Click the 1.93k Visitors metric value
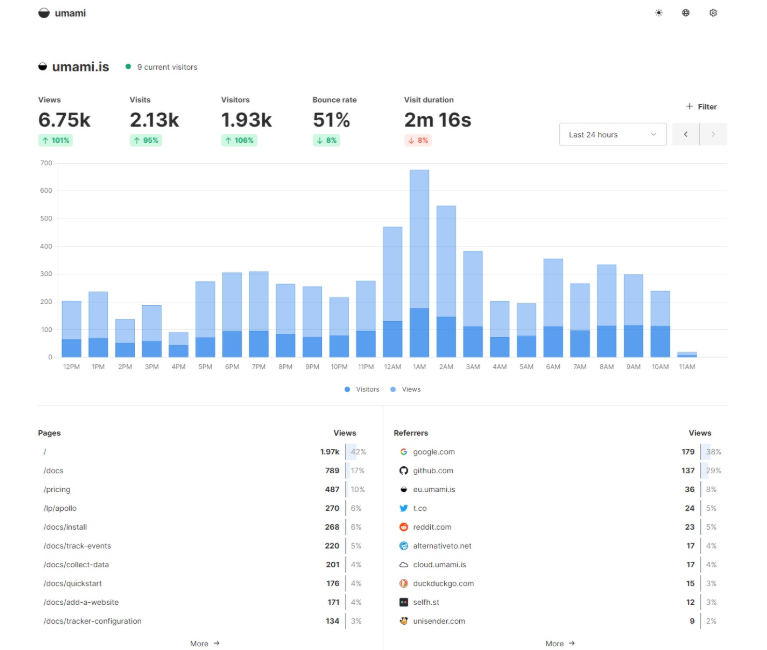767x650 pixels. (x=246, y=120)
